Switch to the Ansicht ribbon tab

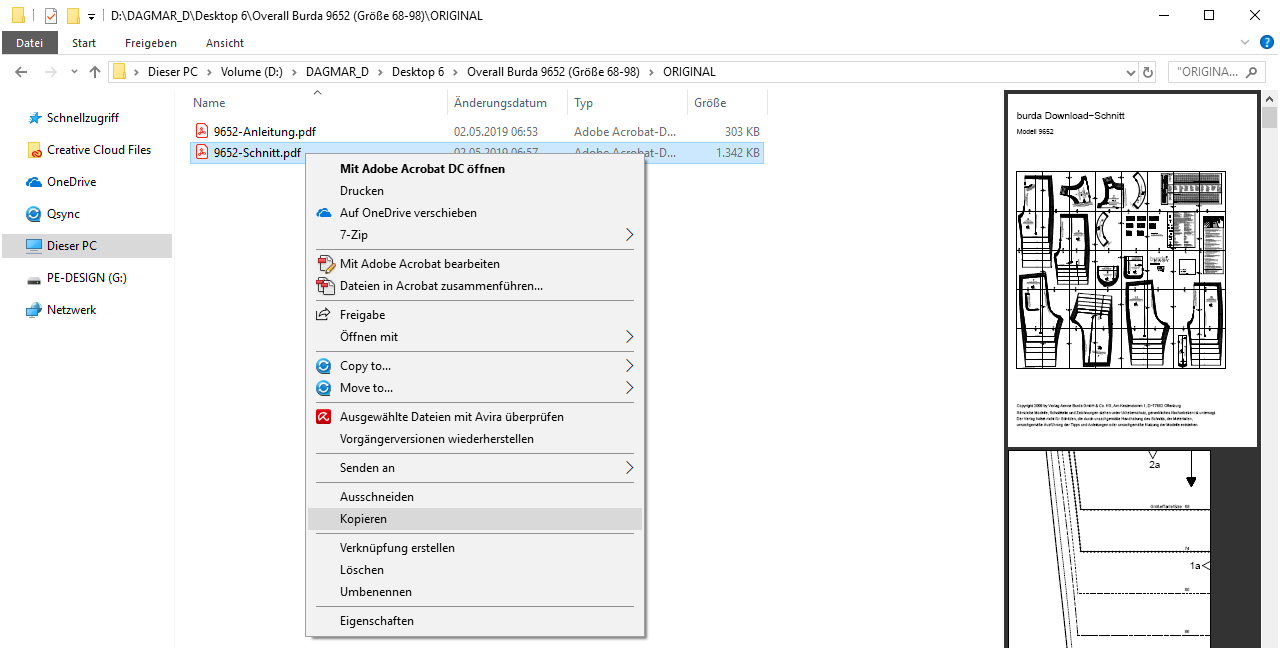click(x=225, y=43)
